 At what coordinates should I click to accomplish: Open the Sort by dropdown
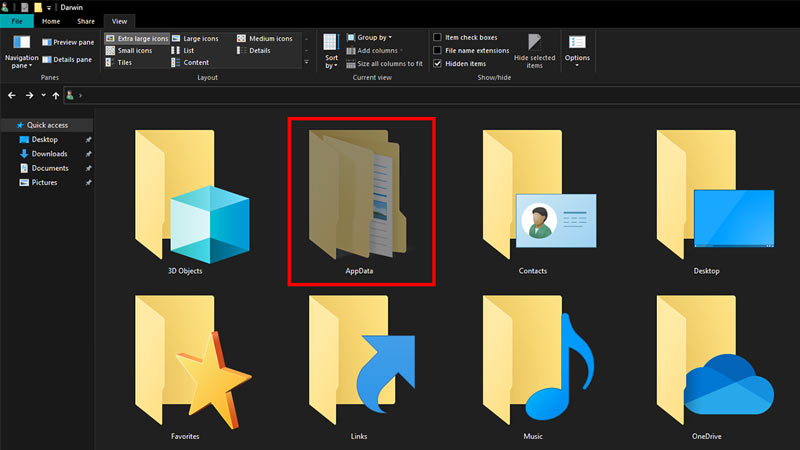tap(331, 52)
